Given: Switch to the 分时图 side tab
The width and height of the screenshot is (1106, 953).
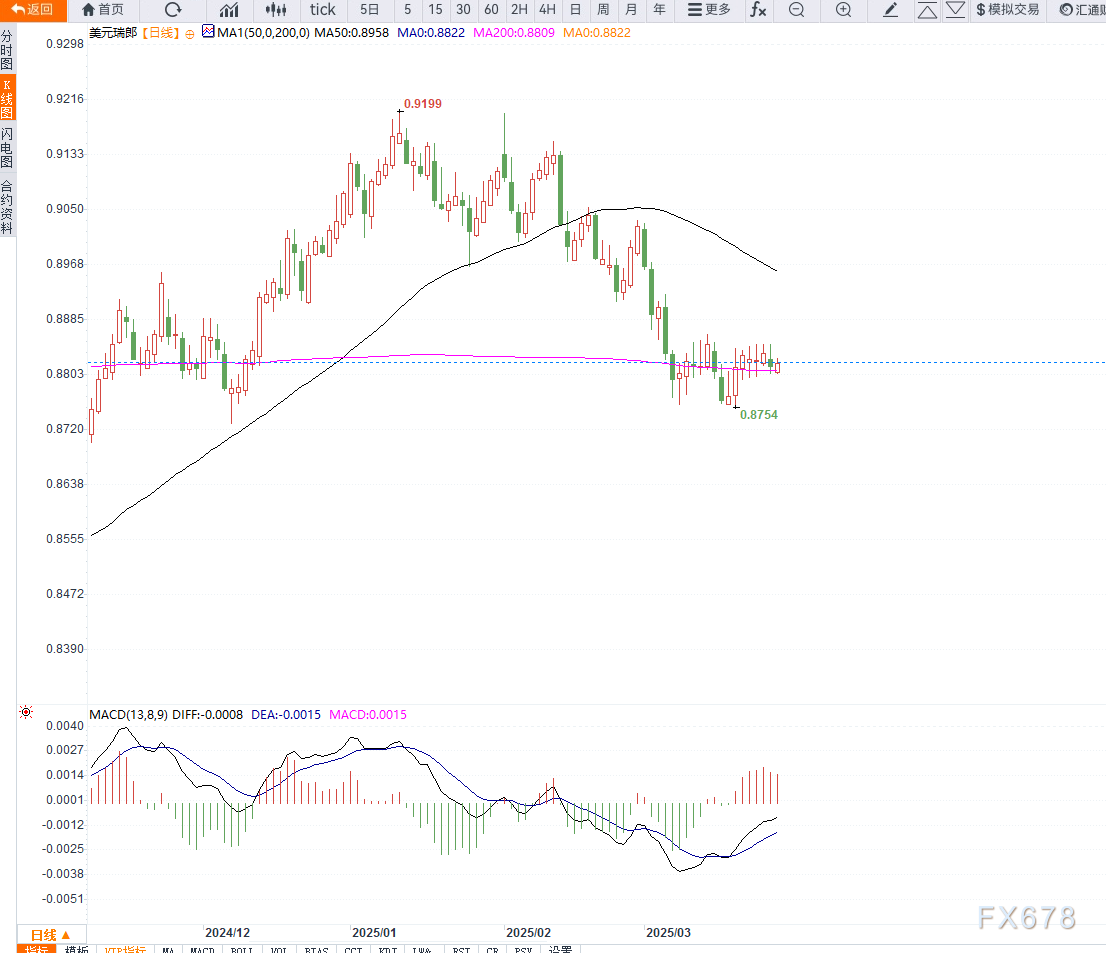Looking at the screenshot, I should [7, 50].
